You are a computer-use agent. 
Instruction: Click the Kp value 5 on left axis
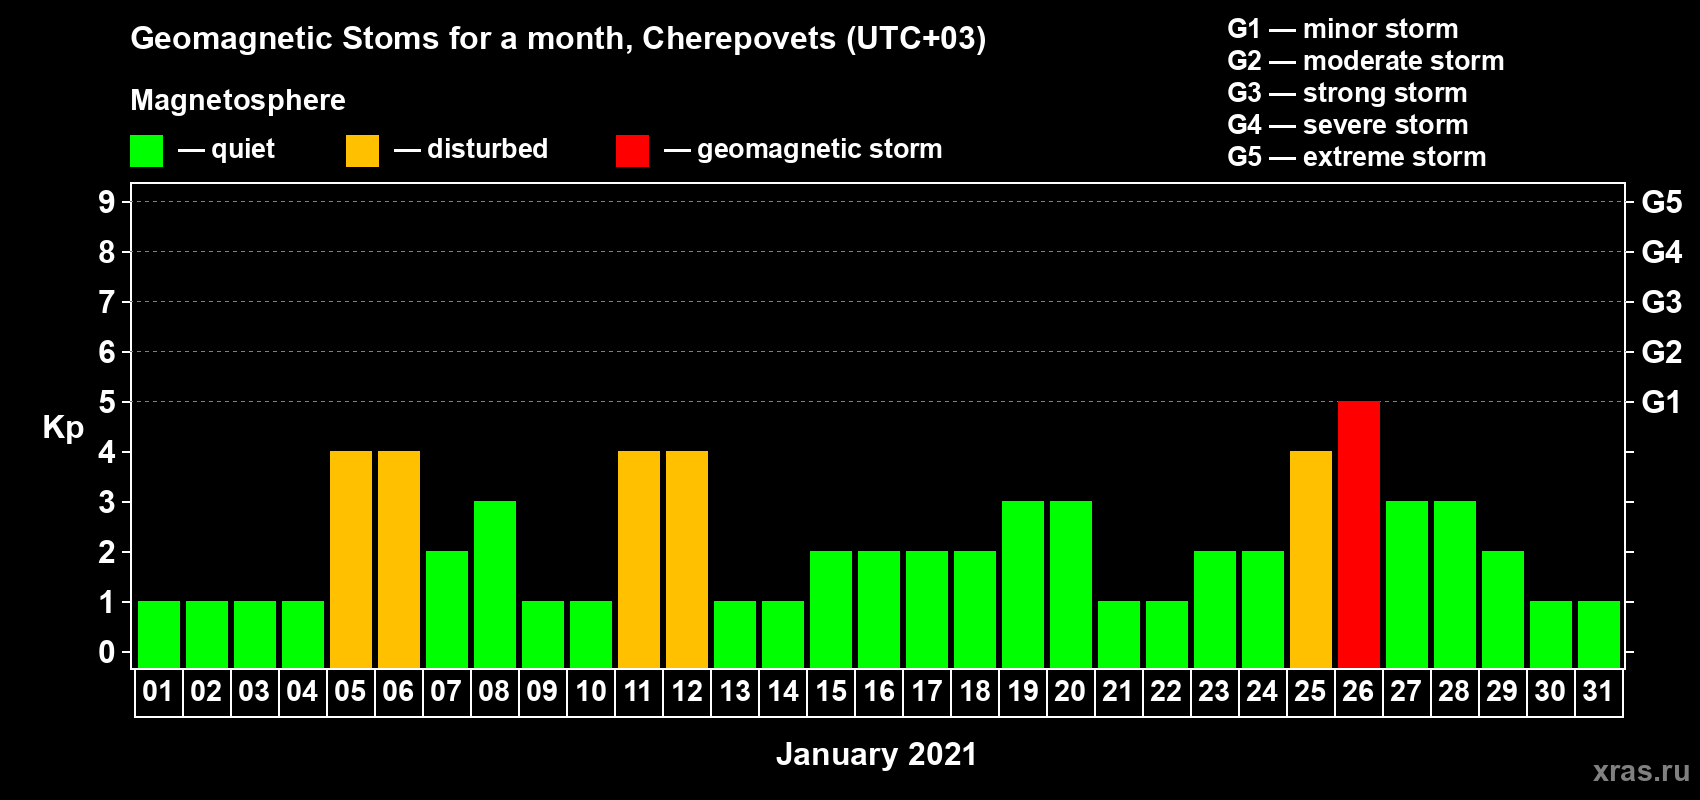click(x=107, y=402)
